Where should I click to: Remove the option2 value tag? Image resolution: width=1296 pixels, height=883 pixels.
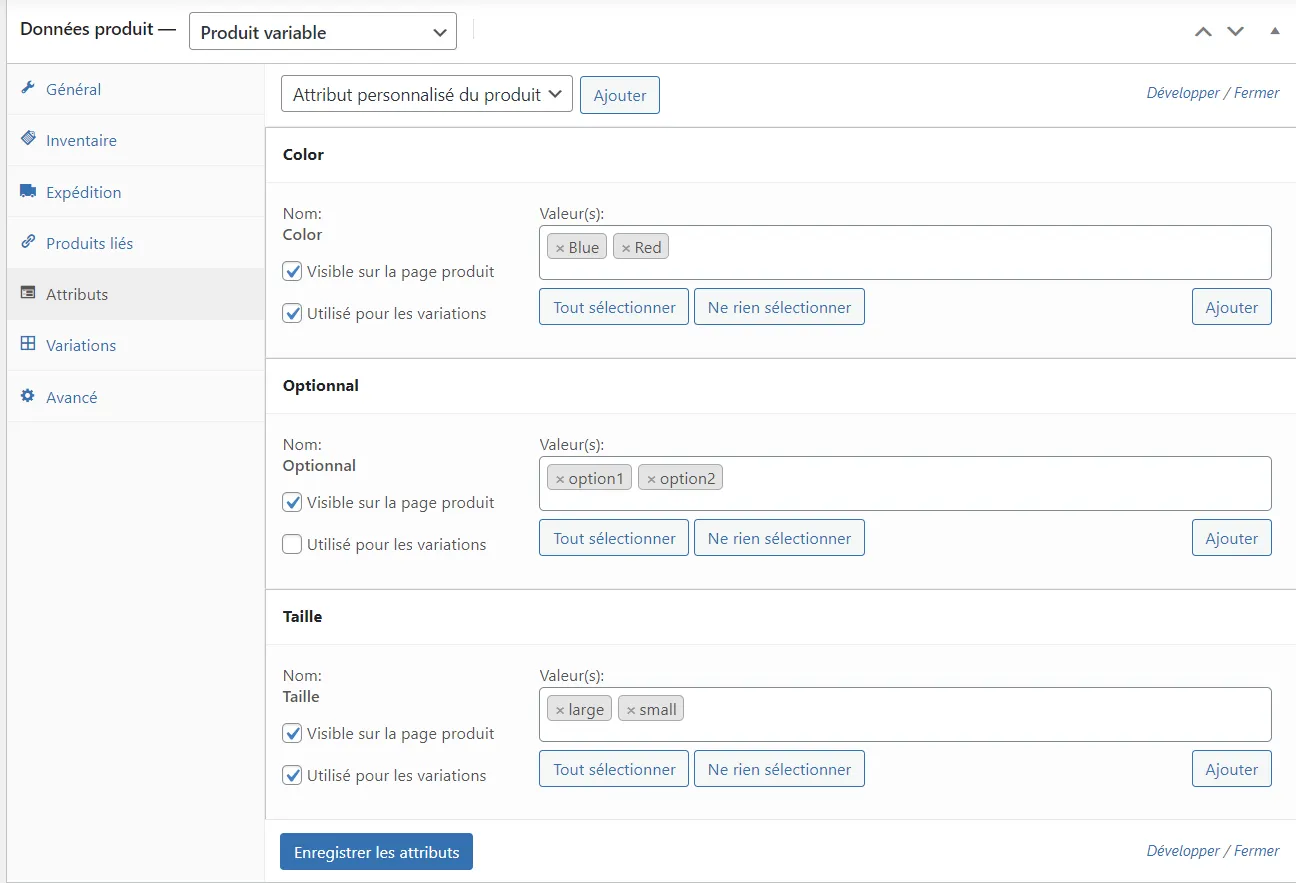[651, 479]
